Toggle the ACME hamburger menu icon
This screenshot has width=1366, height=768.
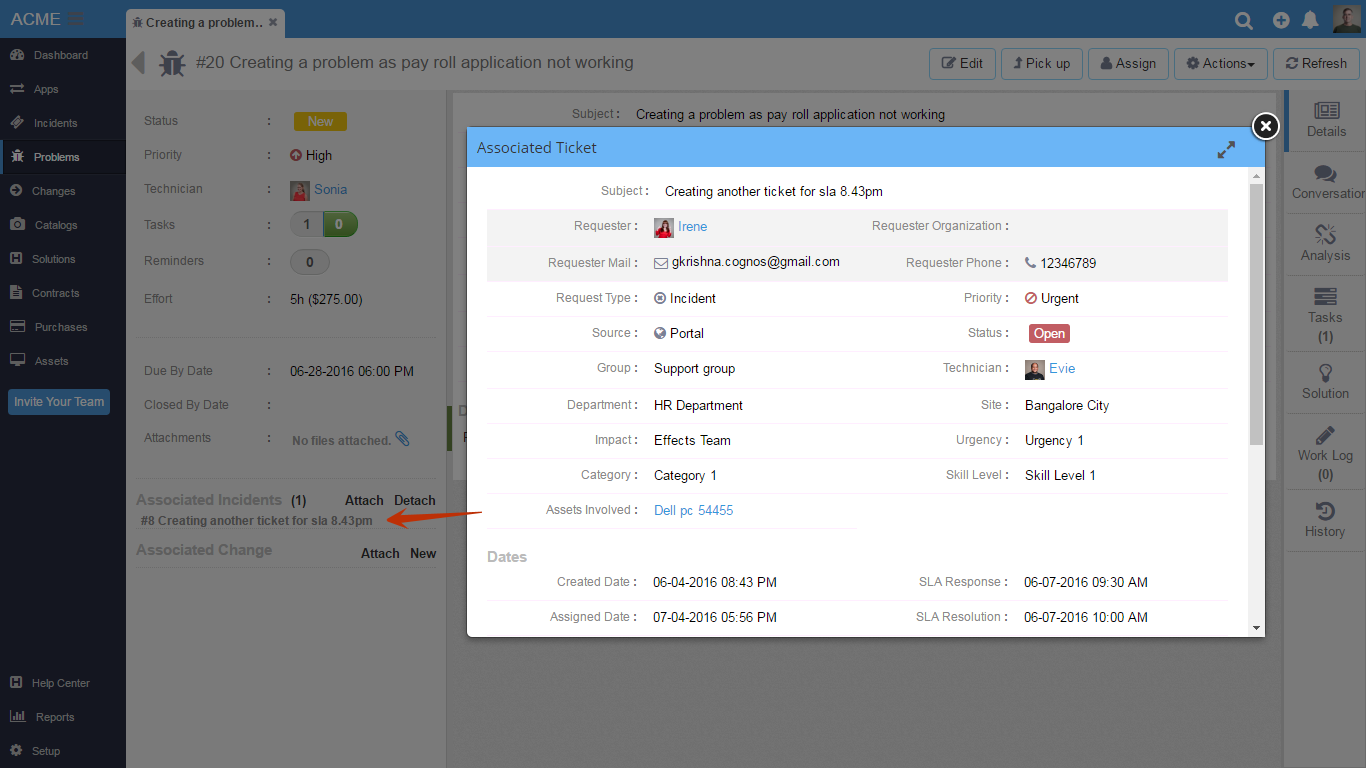click(76, 19)
